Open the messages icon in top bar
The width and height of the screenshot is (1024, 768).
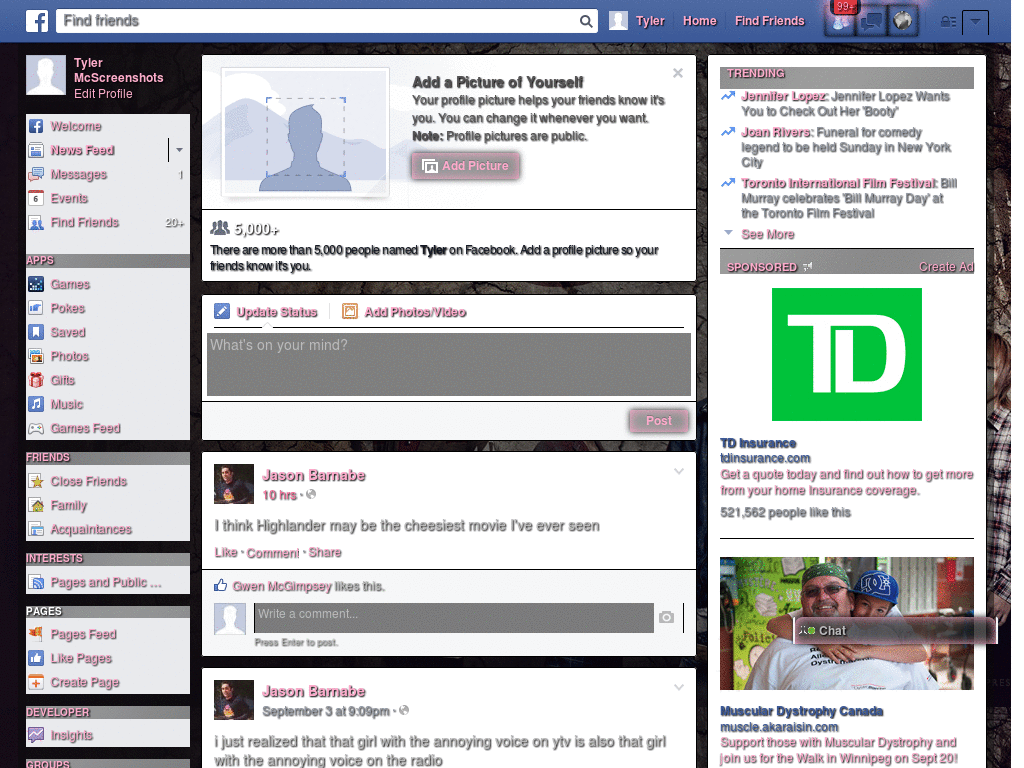(x=871, y=22)
